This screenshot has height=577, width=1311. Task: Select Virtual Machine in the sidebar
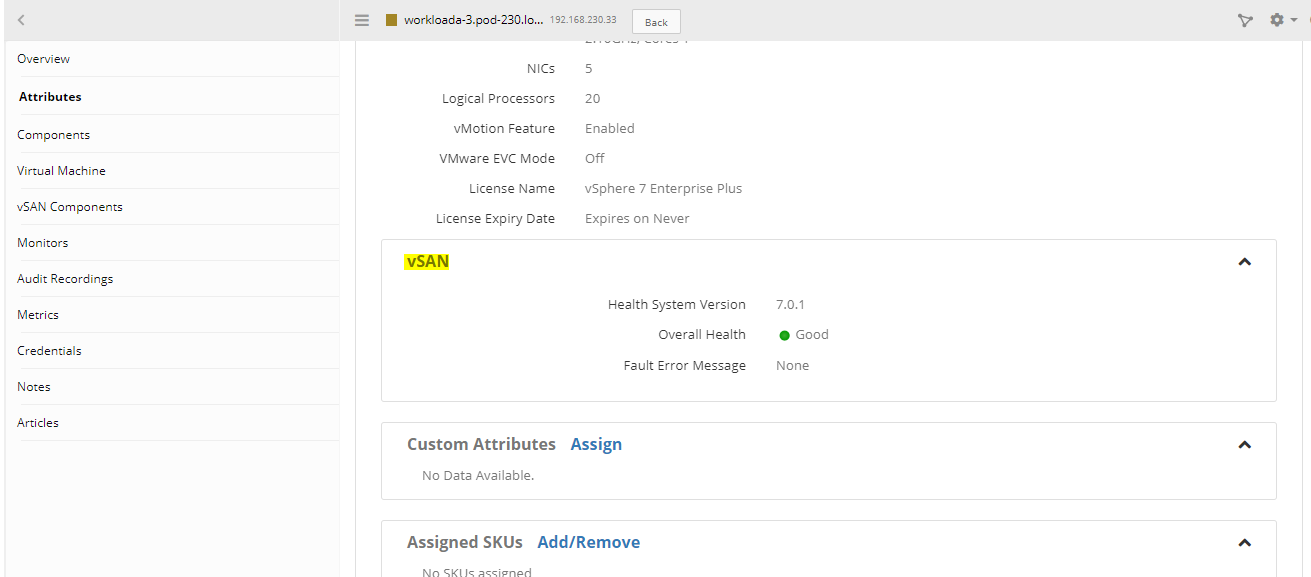point(61,170)
